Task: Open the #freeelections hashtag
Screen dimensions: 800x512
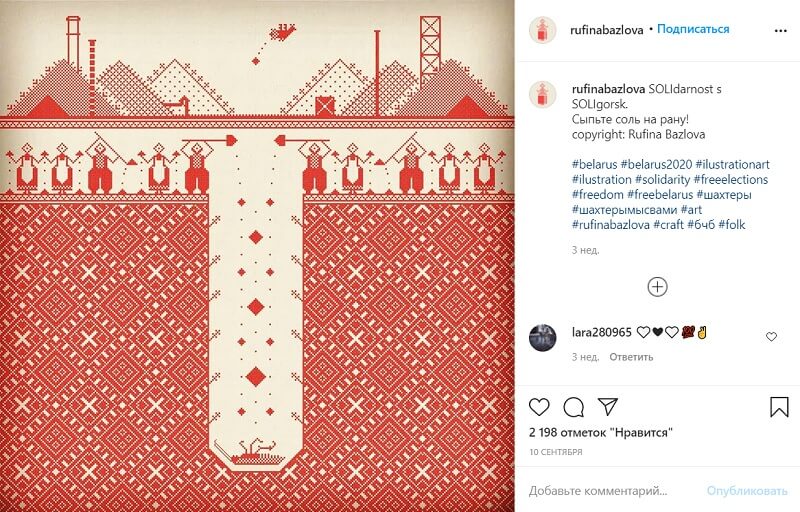Action: tap(730, 180)
